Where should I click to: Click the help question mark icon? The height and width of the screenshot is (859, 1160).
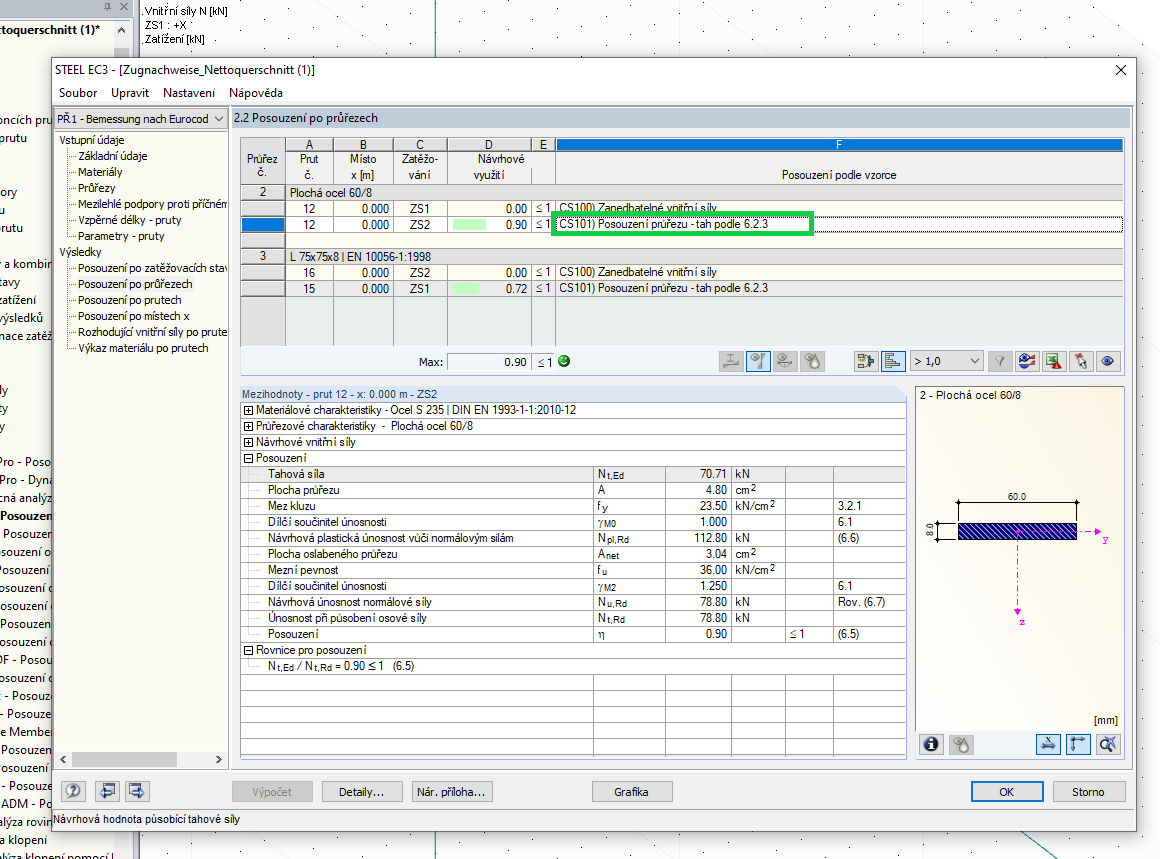click(73, 791)
